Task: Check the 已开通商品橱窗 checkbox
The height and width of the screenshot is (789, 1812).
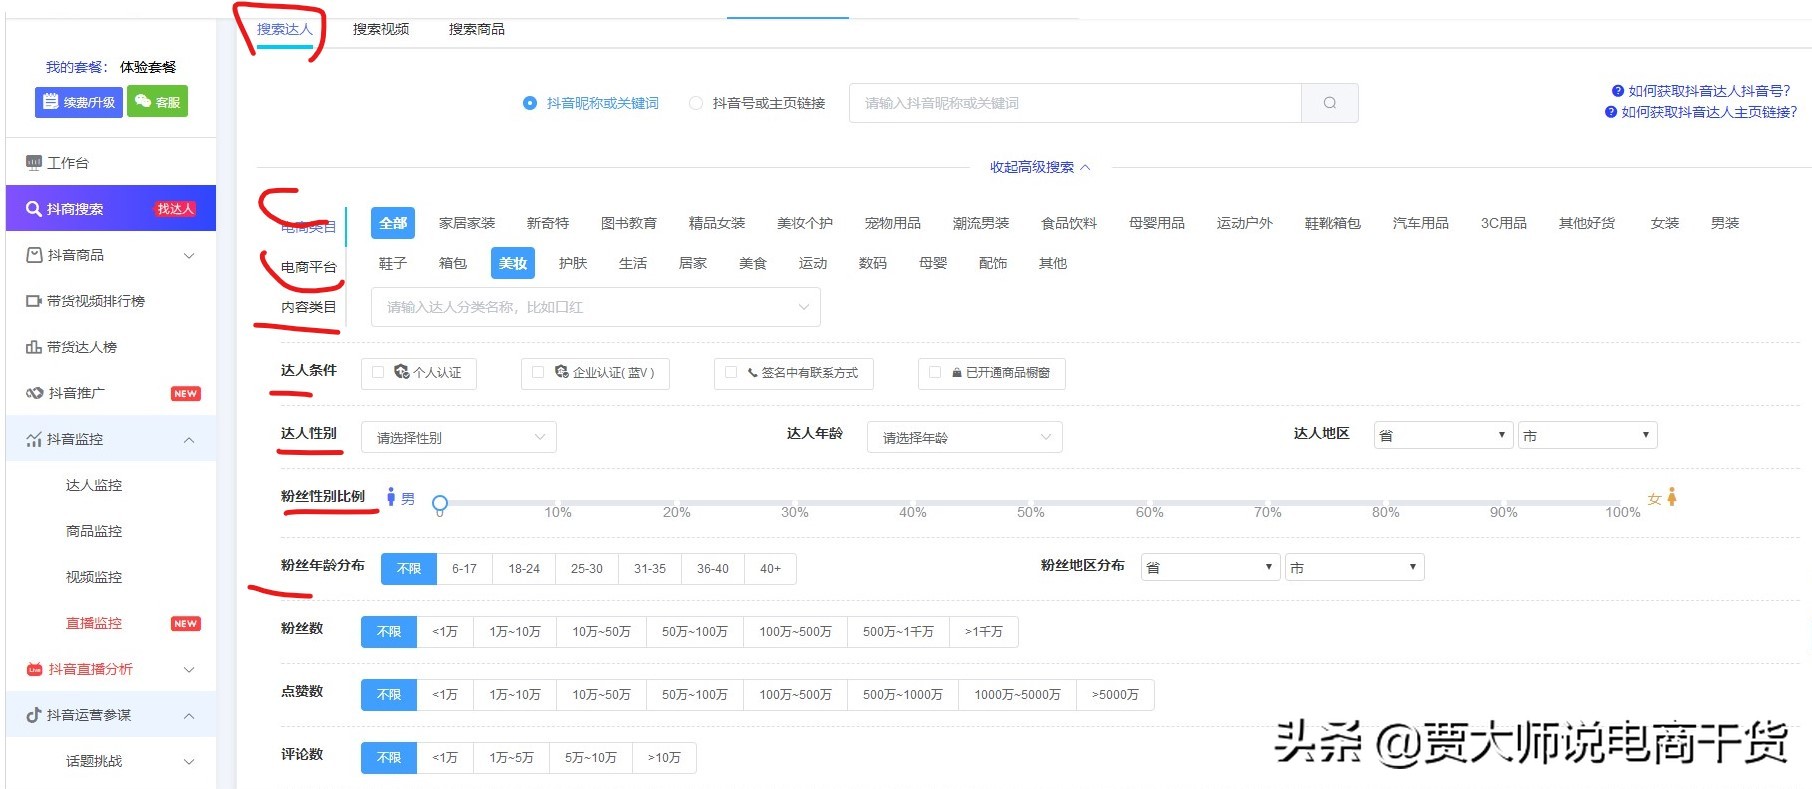Action: coord(935,372)
